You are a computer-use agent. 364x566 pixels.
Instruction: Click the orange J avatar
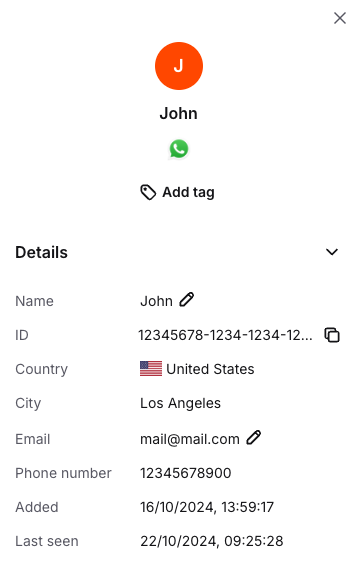179,66
